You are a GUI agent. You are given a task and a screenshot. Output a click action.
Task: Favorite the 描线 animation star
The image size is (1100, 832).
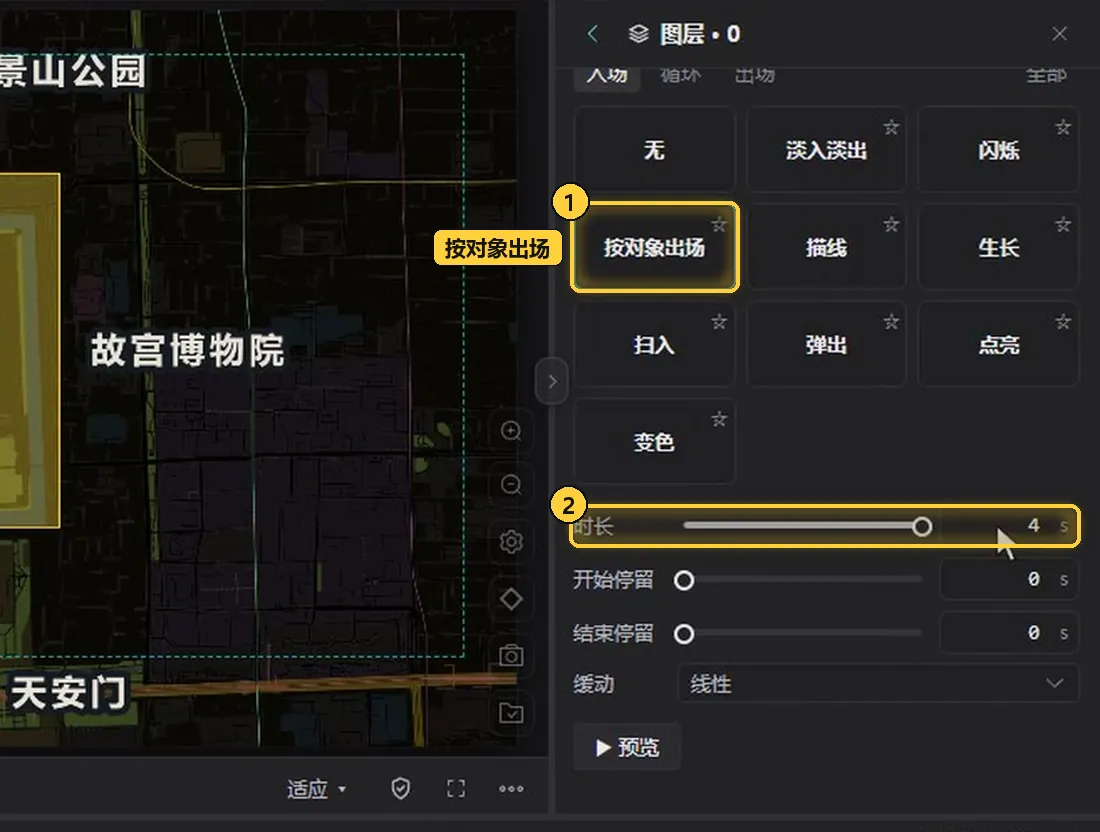[x=891, y=224]
